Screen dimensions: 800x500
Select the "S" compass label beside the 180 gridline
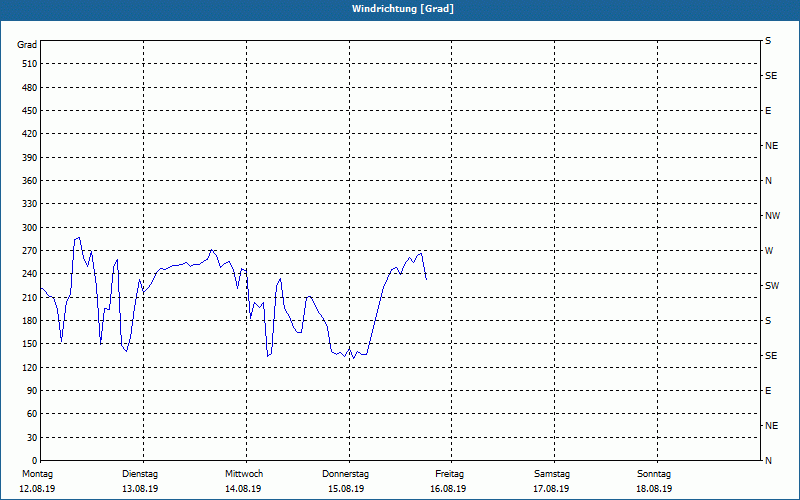point(768,321)
